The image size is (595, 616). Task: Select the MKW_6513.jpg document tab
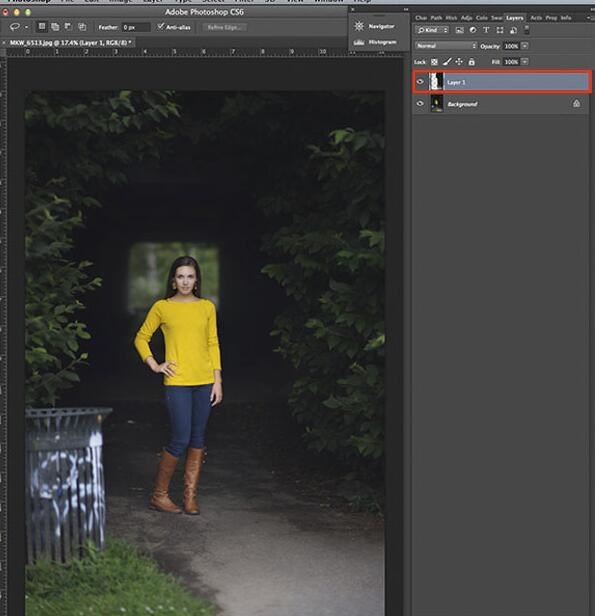pyautogui.click(x=71, y=42)
